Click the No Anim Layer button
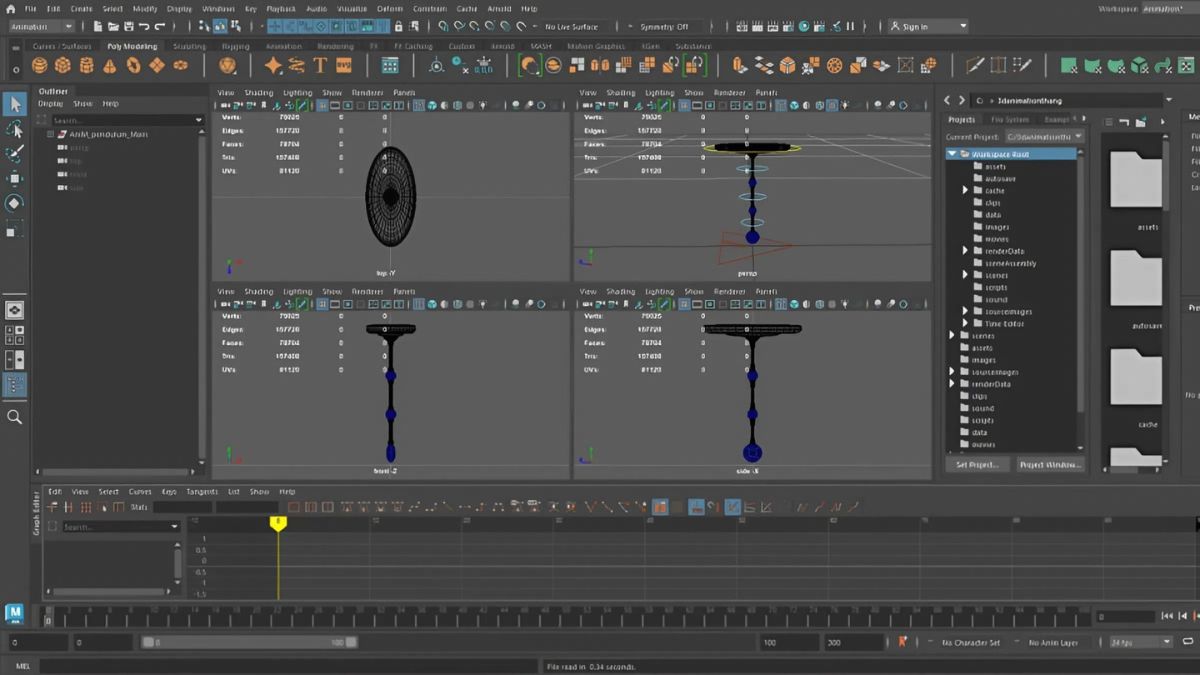 tap(1053, 642)
